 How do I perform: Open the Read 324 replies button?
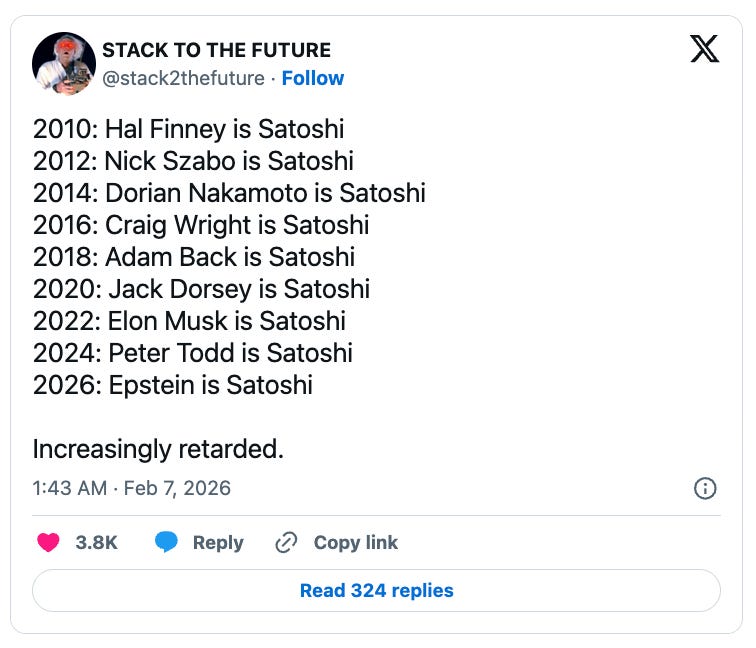[x=376, y=590]
